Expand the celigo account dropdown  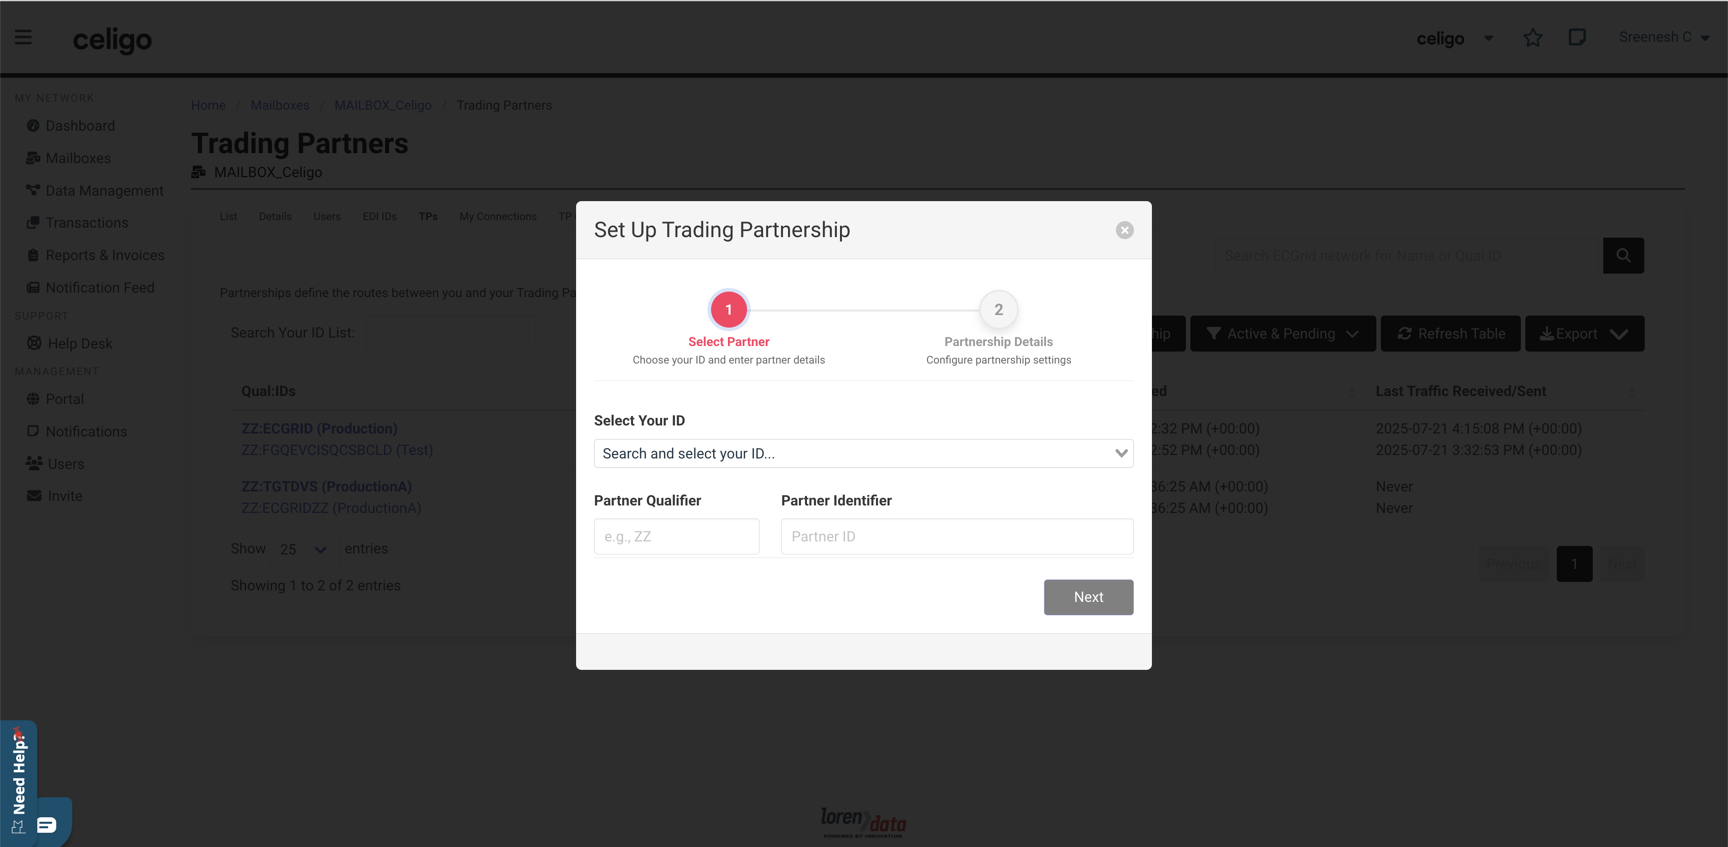(x=1455, y=38)
